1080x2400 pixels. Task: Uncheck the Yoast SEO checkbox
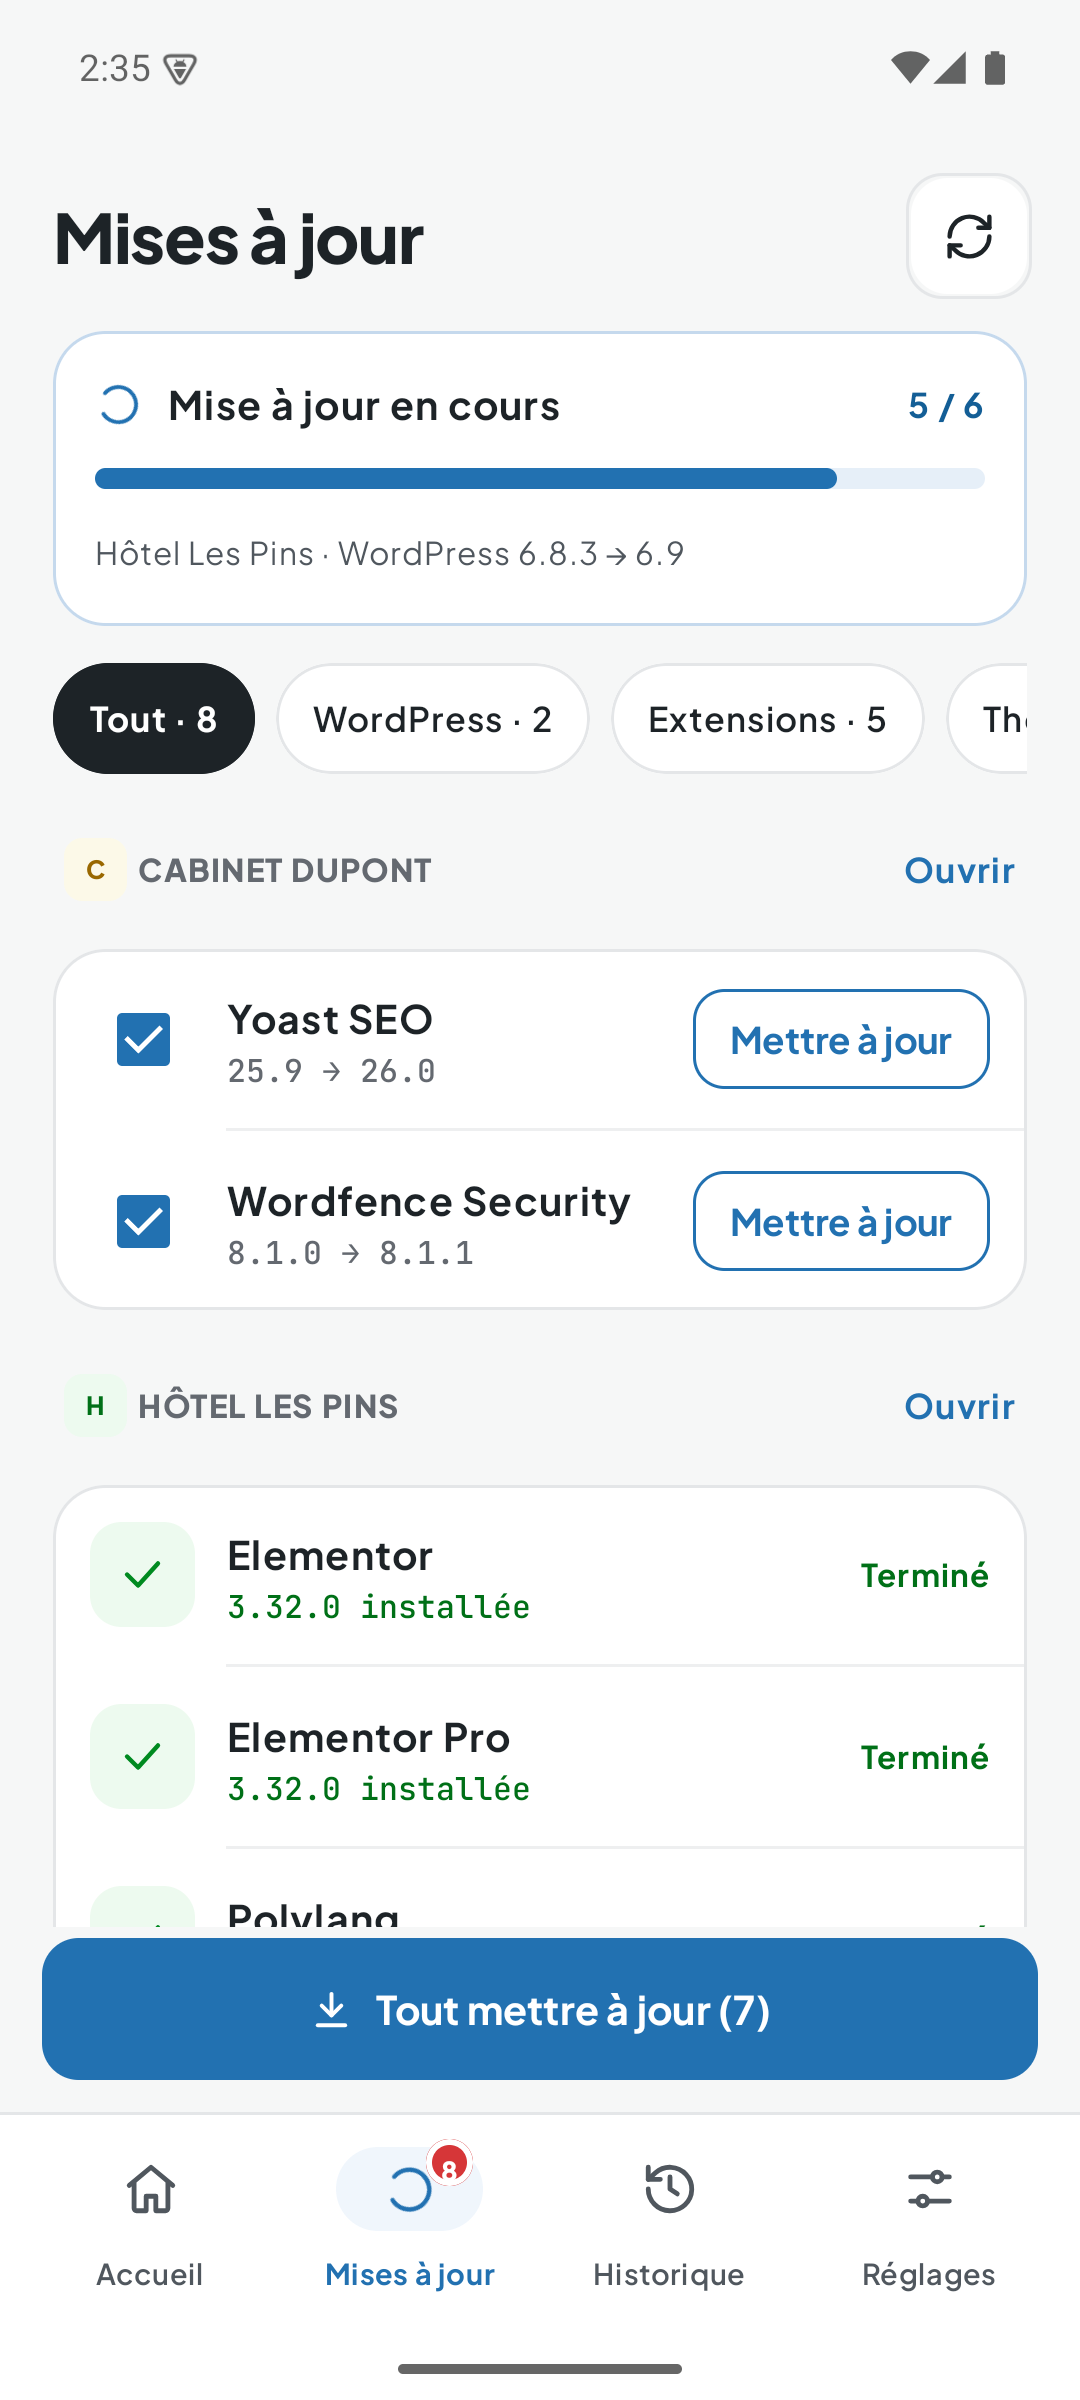143,1040
